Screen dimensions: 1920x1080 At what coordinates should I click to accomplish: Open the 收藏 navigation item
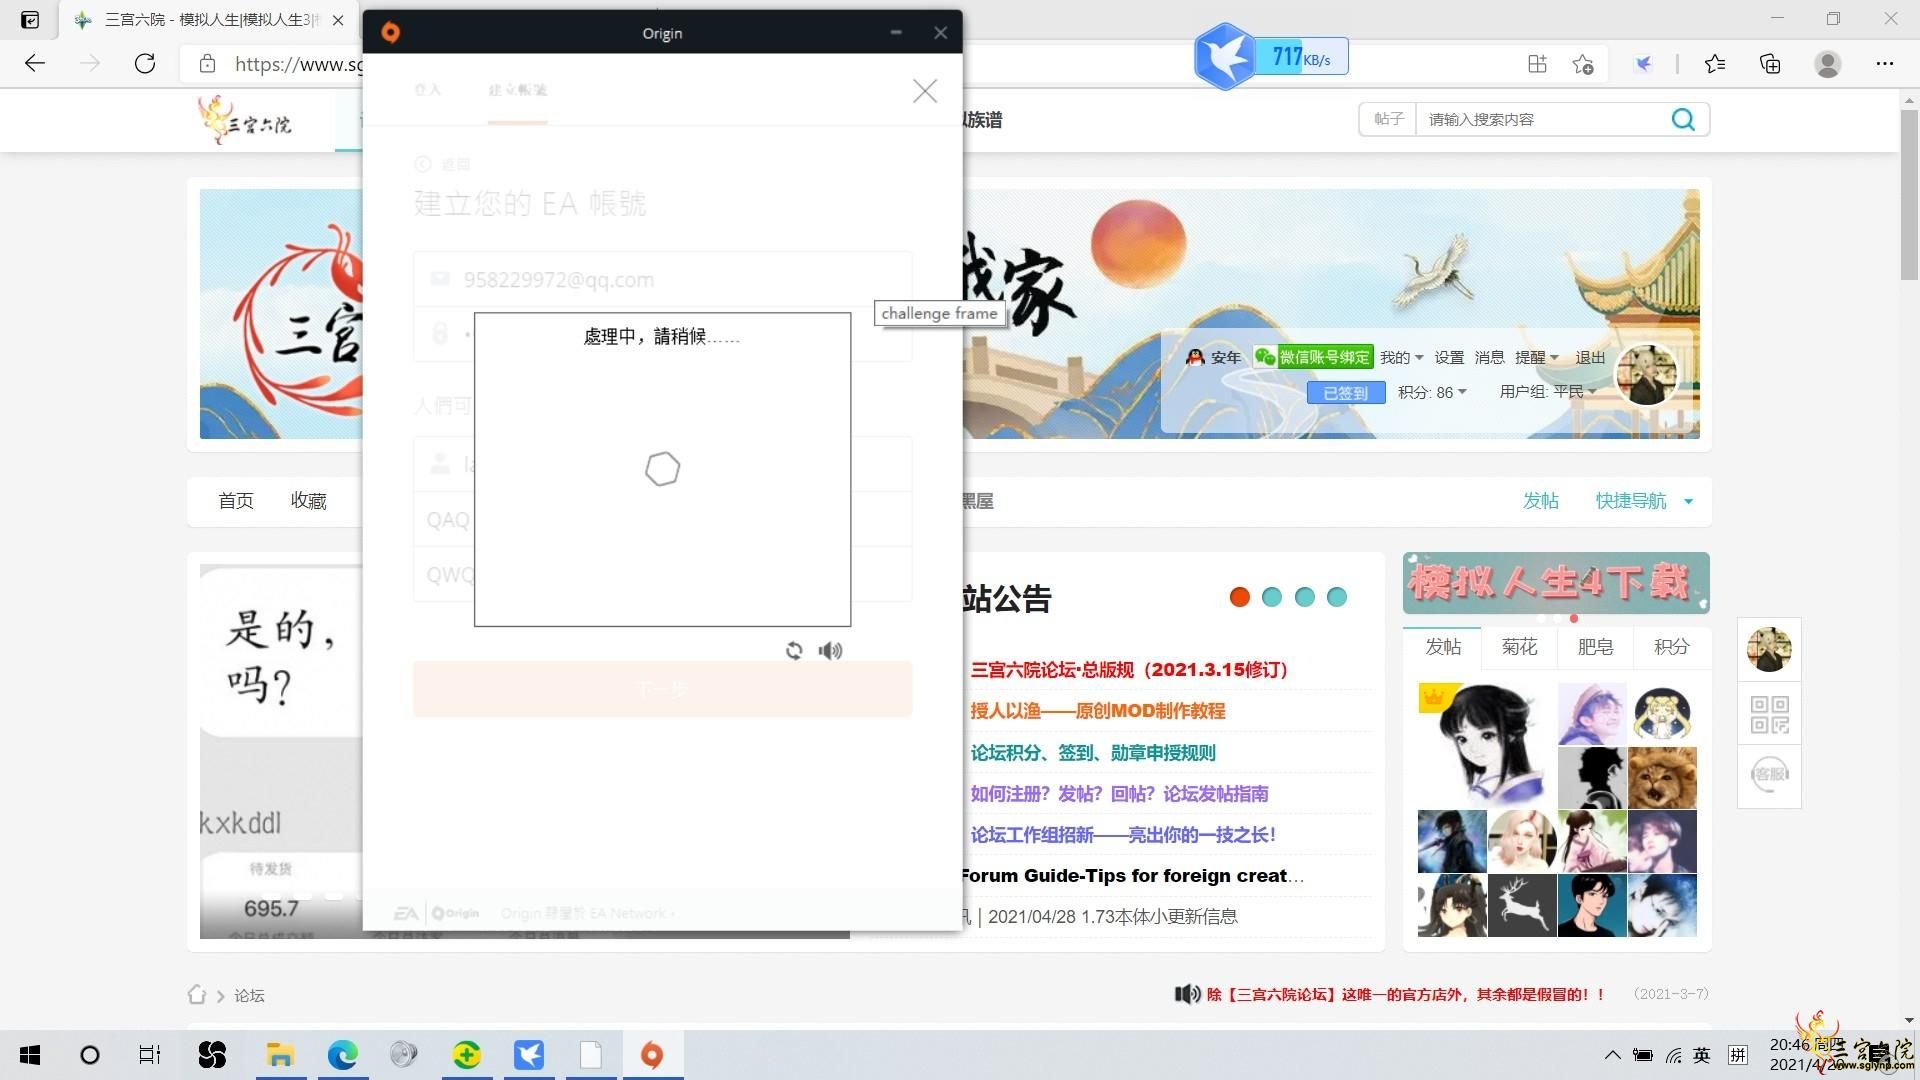click(309, 501)
